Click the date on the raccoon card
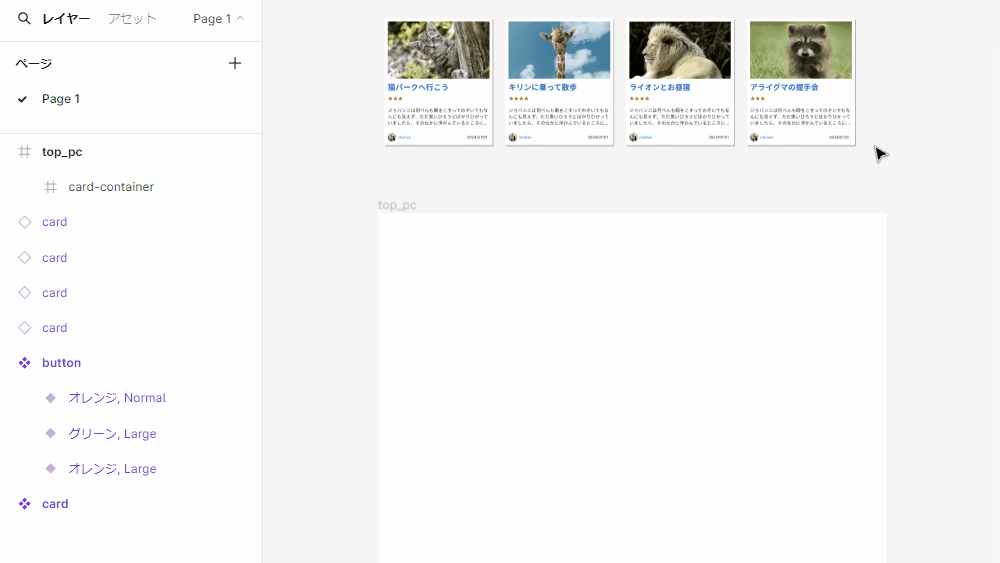1000x563 pixels. pos(839,137)
